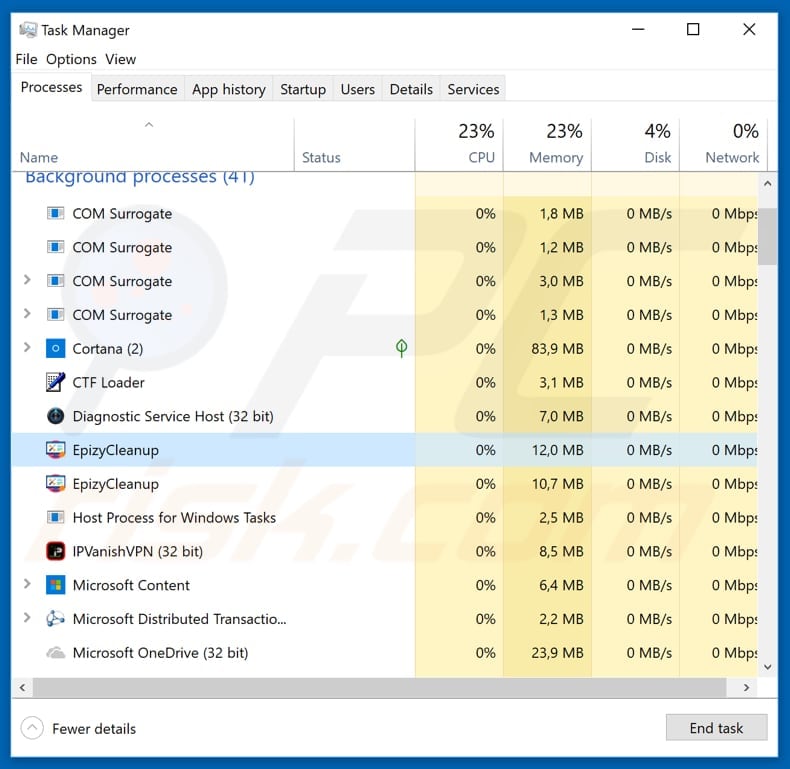Click the icon of the 12,0 MB EpizyCleanup process
The height and width of the screenshot is (769, 790).
coord(55,450)
